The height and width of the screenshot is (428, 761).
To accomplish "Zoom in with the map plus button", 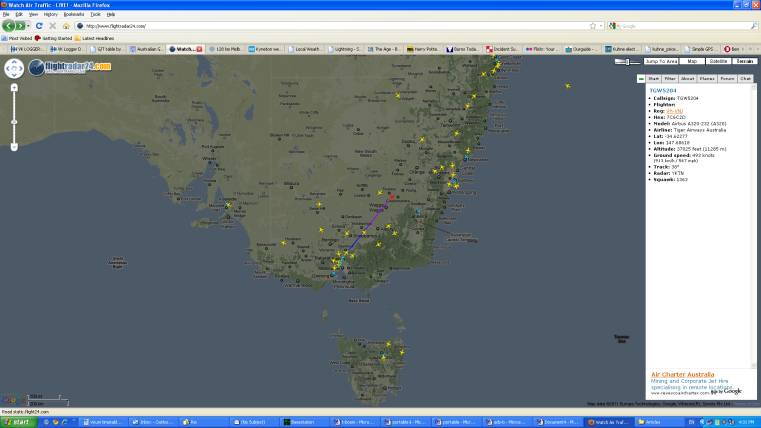I will (14, 87).
